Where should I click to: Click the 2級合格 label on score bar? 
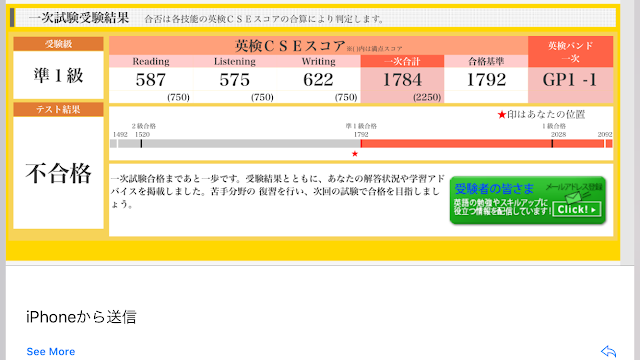click(x=144, y=126)
